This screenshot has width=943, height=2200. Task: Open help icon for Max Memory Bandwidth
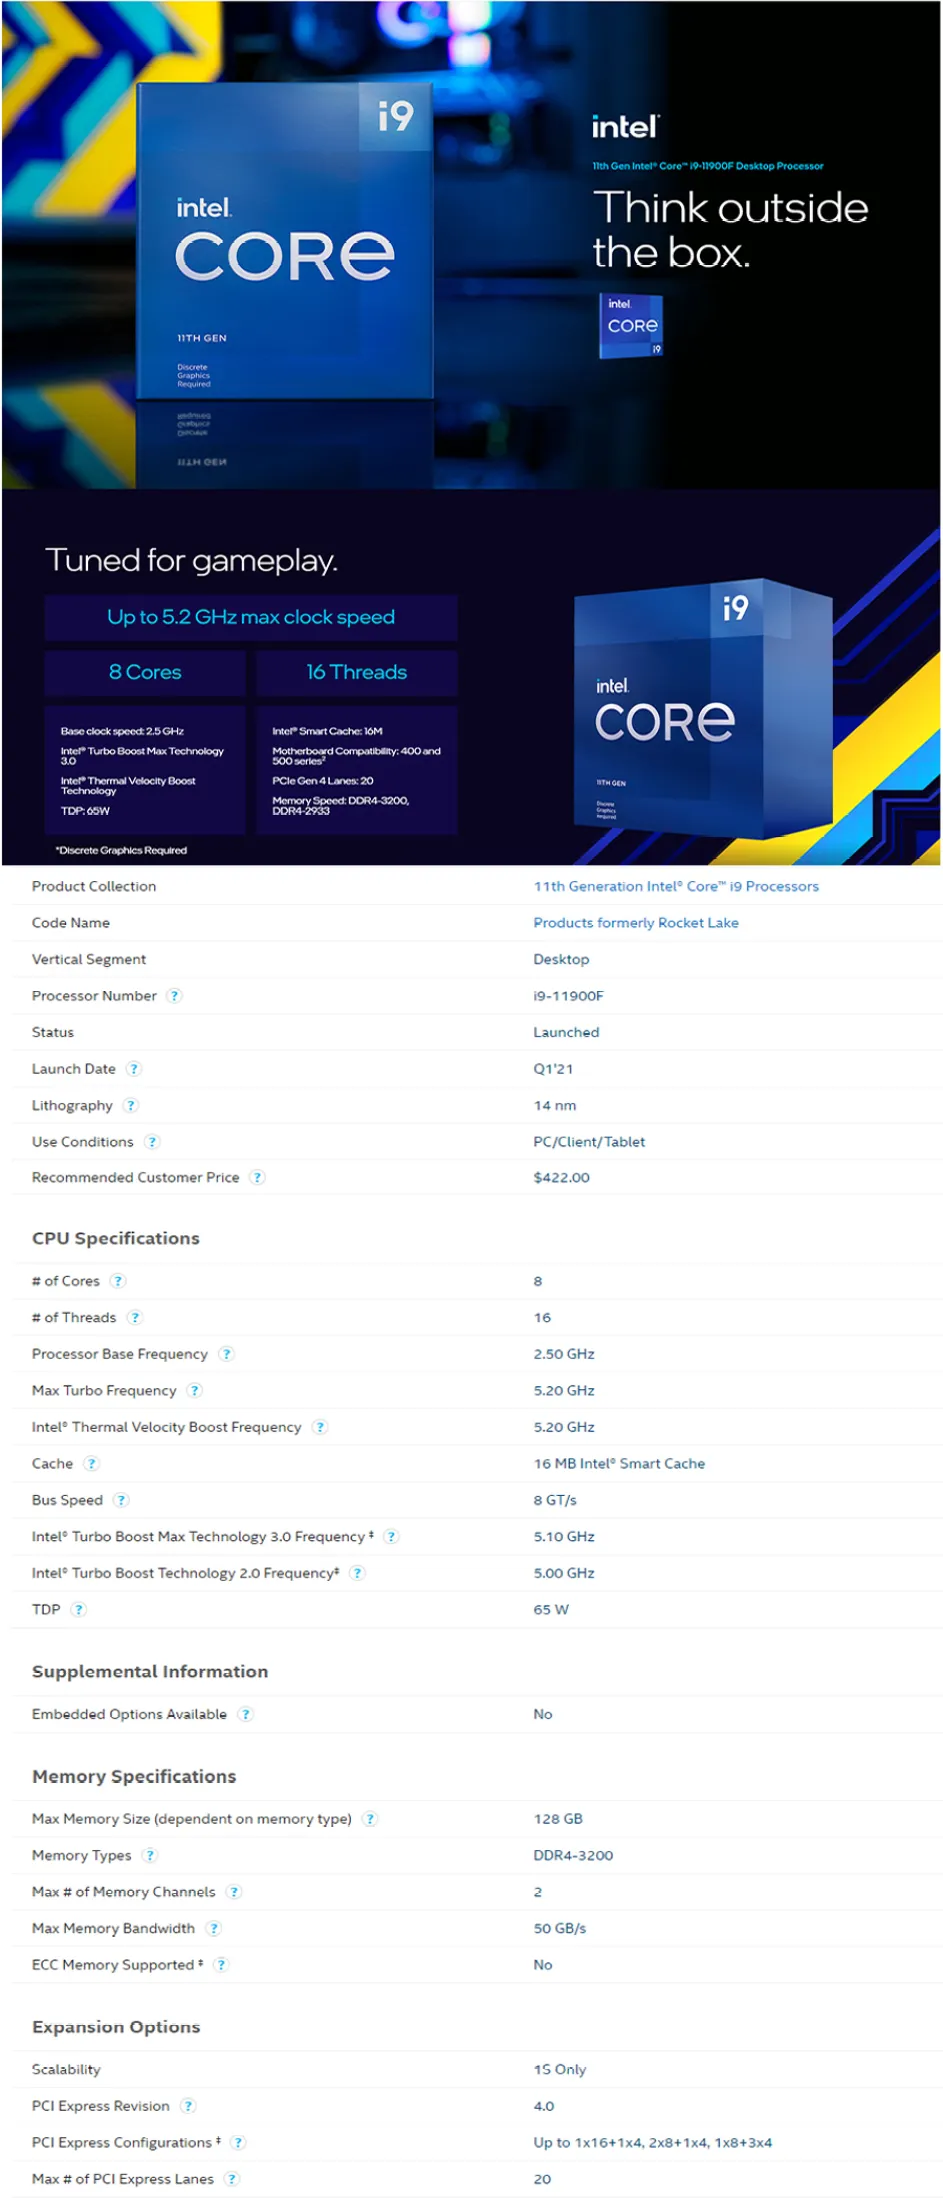click(214, 1928)
